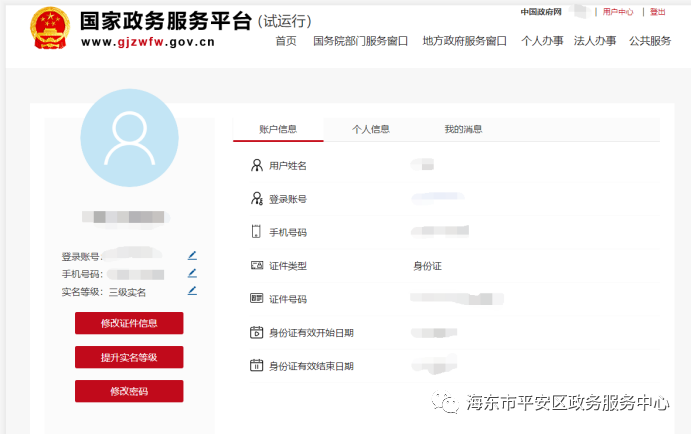The image size is (692, 434).
Task: Open the 中国政府网 link
Action: click(x=541, y=12)
